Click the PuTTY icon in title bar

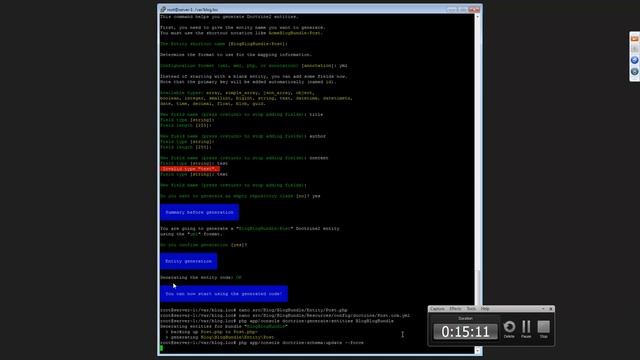tap(163, 9)
